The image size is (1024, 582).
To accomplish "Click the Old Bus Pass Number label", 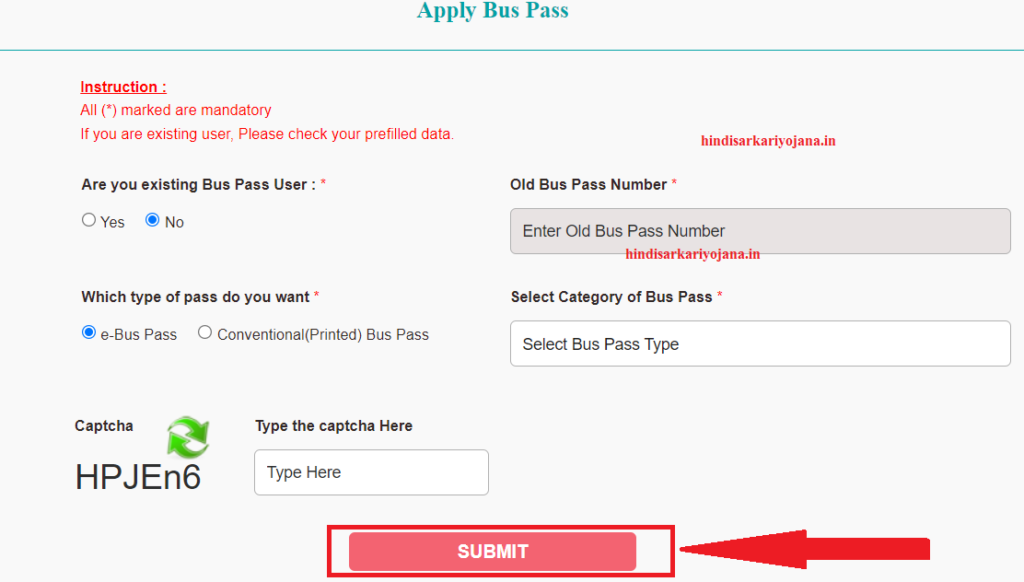I will (x=588, y=185).
